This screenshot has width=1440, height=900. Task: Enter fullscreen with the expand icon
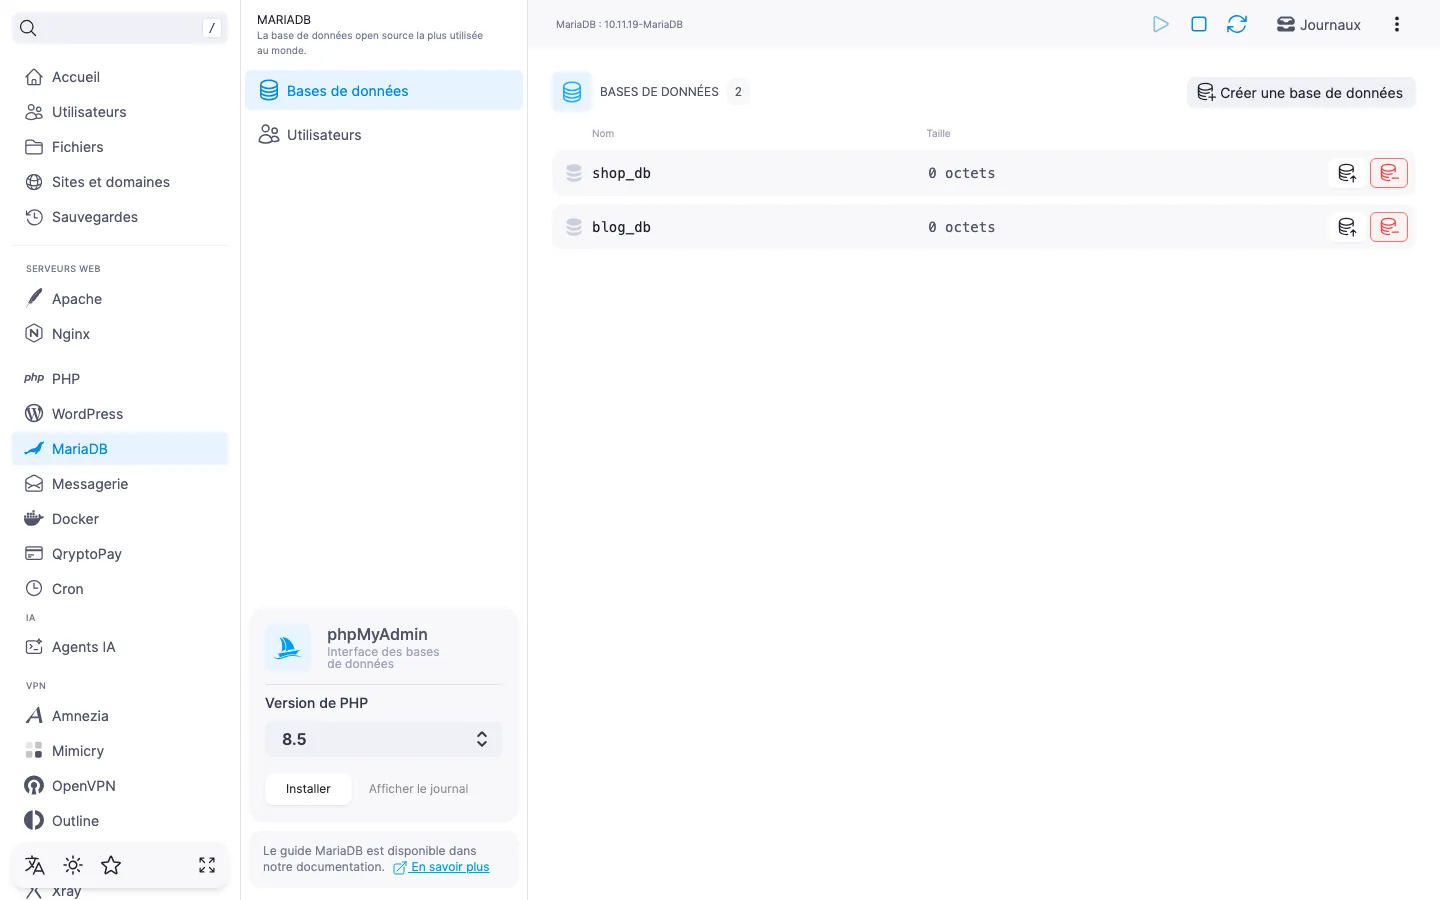pos(207,865)
